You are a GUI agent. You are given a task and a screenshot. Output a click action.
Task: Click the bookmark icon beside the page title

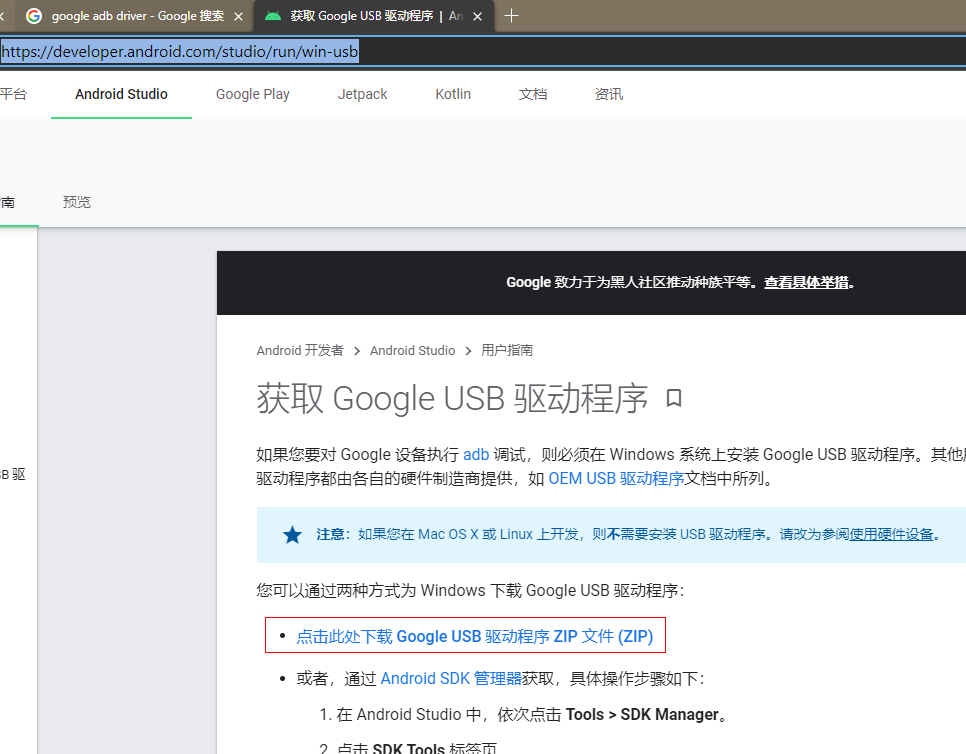click(675, 398)
